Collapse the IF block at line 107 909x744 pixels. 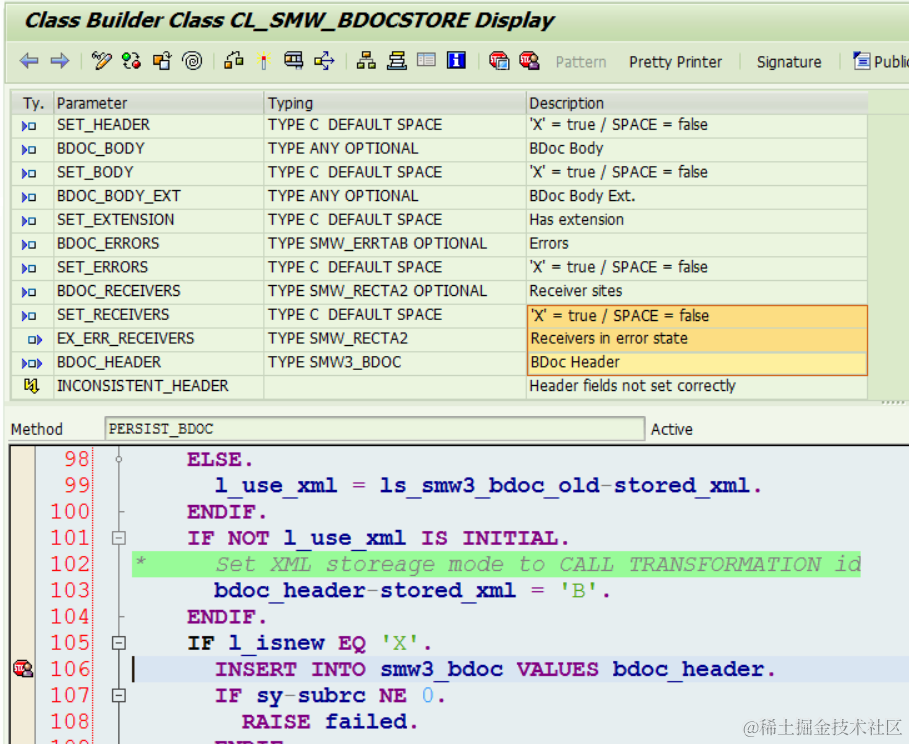click(x=119, y=695)
